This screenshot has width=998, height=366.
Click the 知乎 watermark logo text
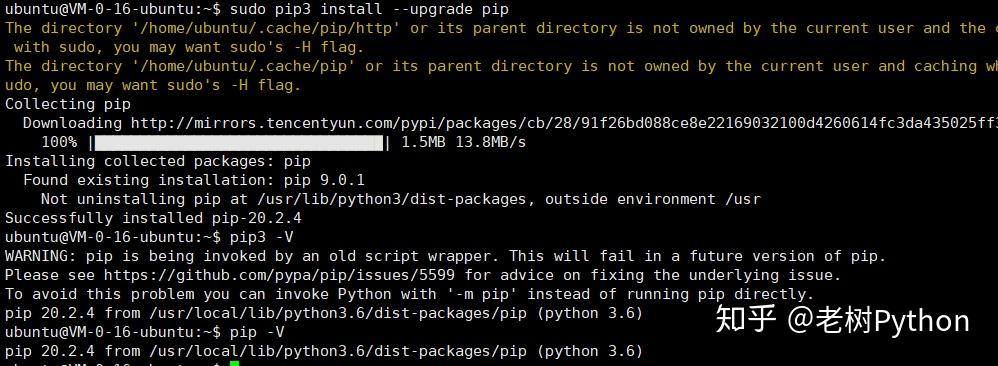click(x=746, y=320)
